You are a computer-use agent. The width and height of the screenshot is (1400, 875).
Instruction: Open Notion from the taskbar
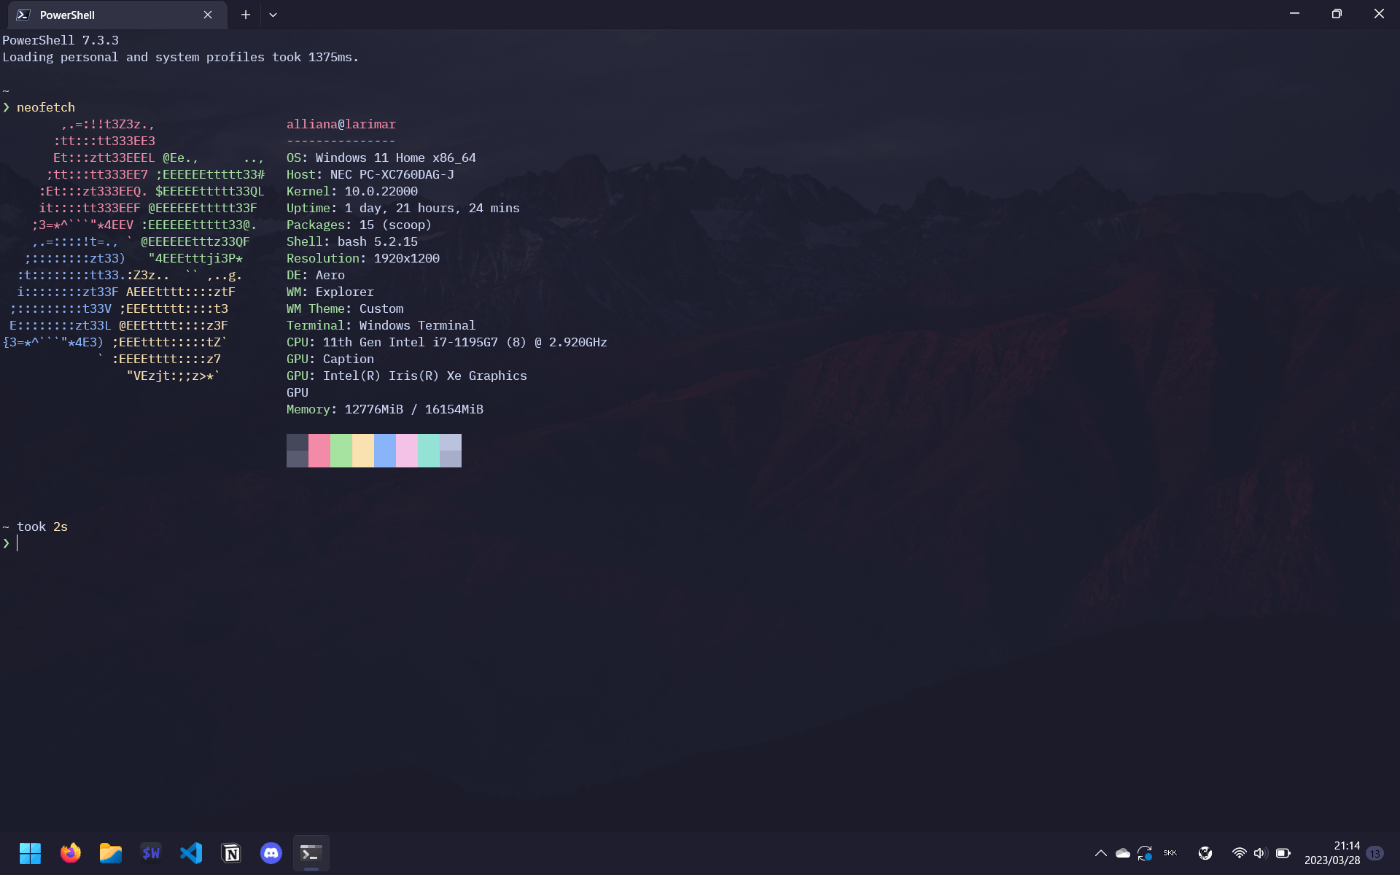click(x=231, y=853)
